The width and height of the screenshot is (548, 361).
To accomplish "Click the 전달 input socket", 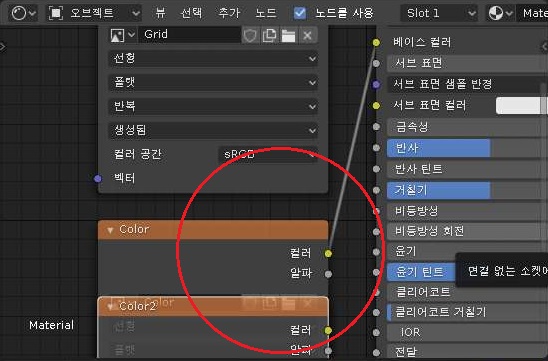I will click(x=376, y=353).
